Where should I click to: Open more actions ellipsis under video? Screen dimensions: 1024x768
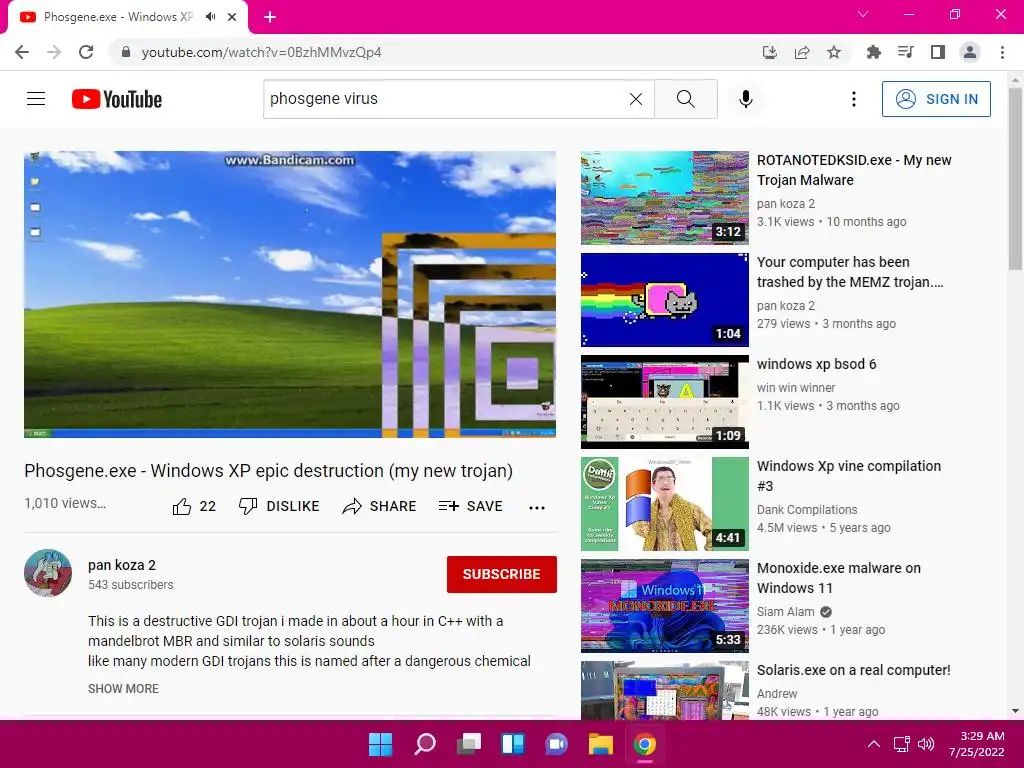click(x=537, y=507)
